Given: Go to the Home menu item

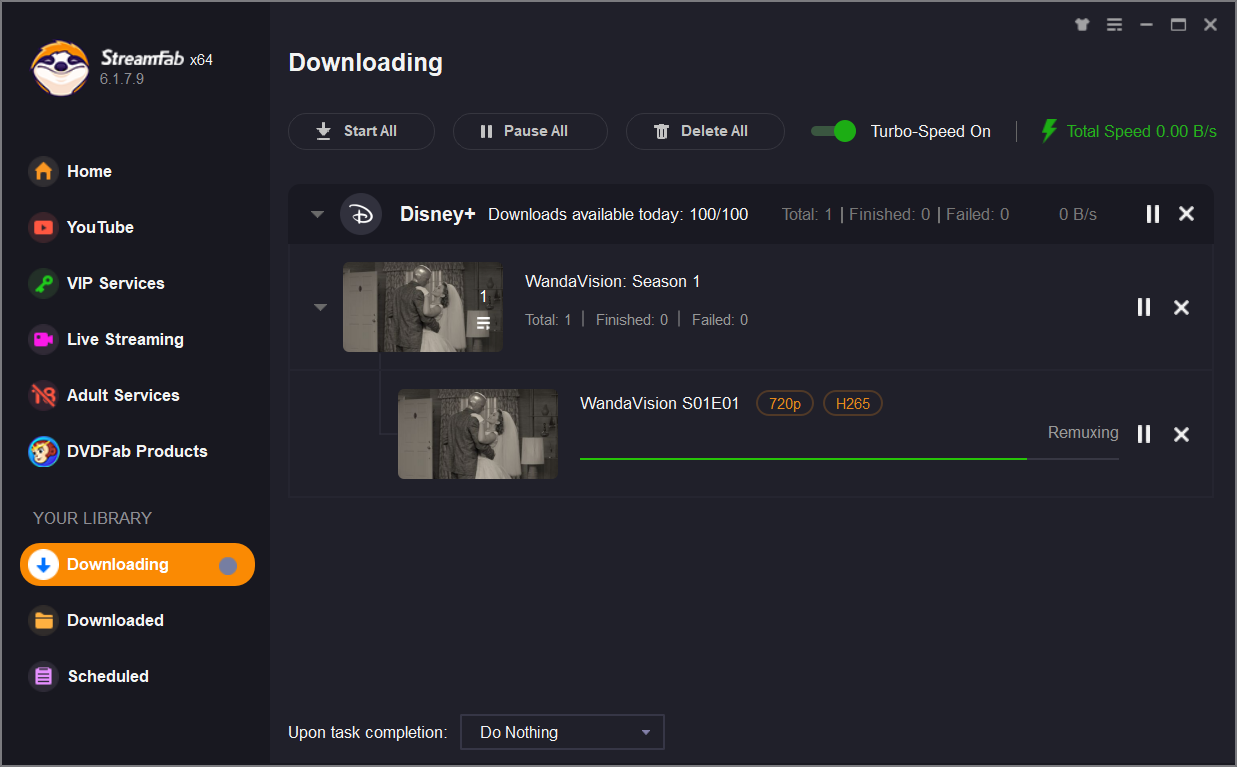Looking at the screenshot, I should click(x=89, y=171).
